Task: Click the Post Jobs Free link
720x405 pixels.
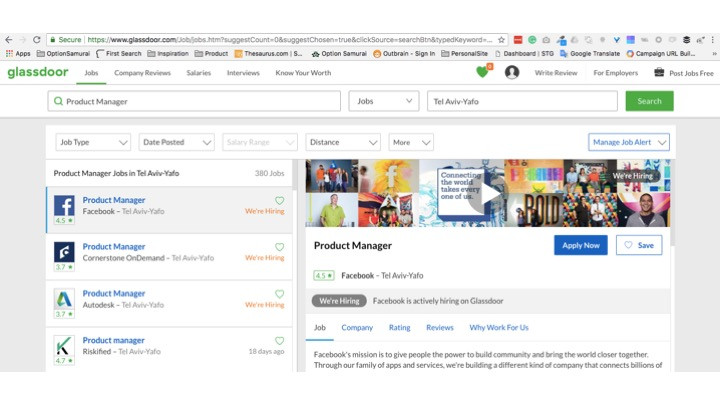Action: pyautogui.click(x=691, y=73)
